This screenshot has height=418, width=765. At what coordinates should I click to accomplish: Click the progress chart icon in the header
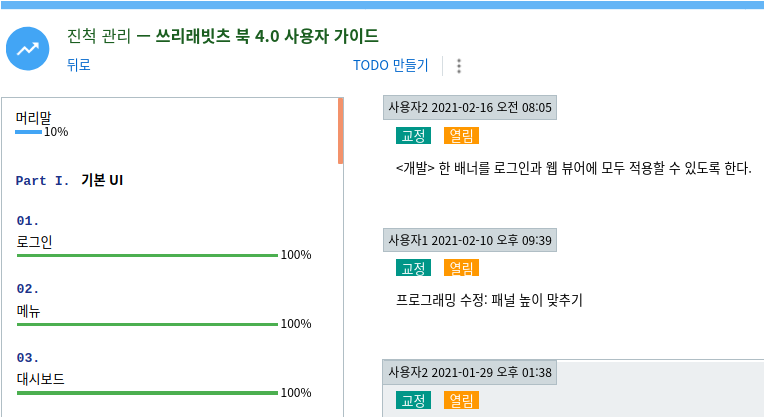pyautogui.click(x=28, y=48)
